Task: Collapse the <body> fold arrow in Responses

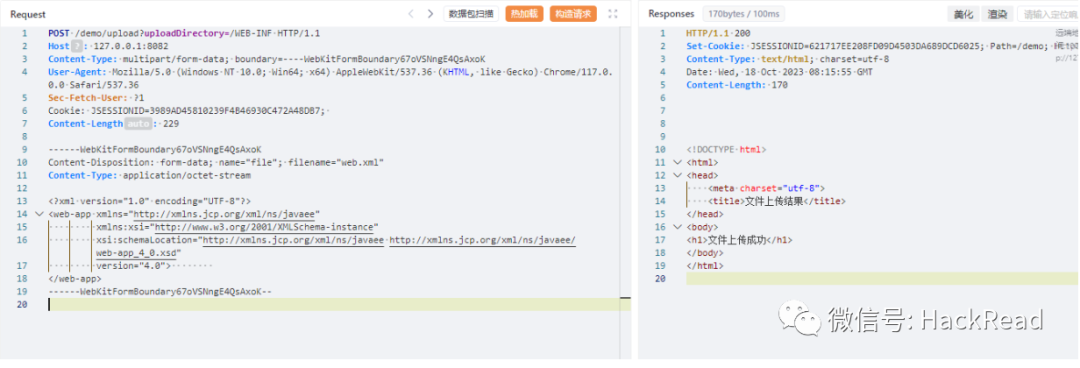Action: coord(676,227)
